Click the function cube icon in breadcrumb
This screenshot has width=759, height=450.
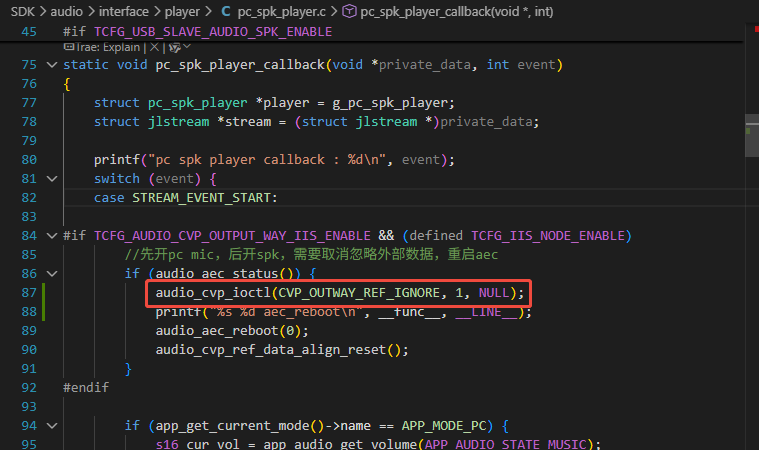pyautogui.click(x=349, y=11)
